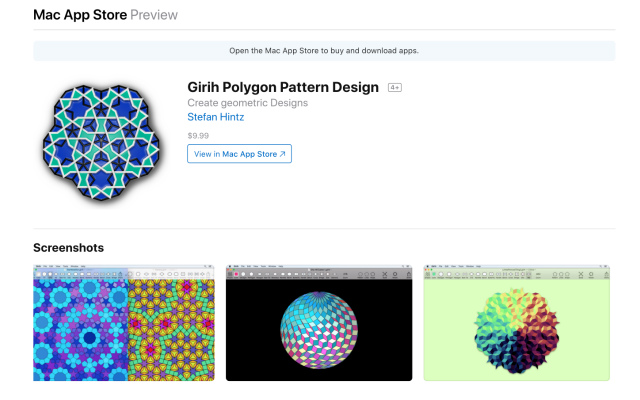
Task: Click the 4+ age rating badge
Action: [x=395, y=87]
